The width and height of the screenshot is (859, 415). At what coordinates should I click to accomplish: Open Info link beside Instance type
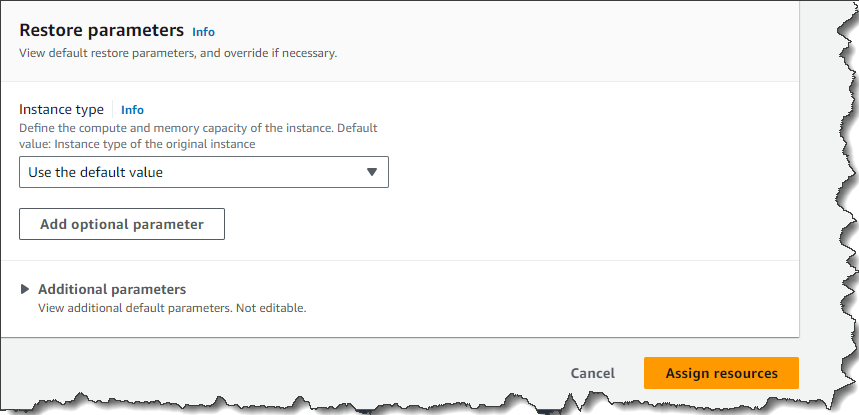point(132,109)
